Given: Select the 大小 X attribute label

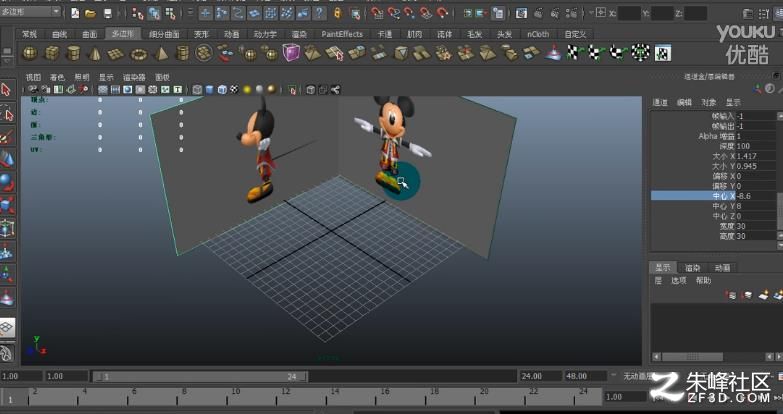Looking at the screenshot, I should point(724,156).
